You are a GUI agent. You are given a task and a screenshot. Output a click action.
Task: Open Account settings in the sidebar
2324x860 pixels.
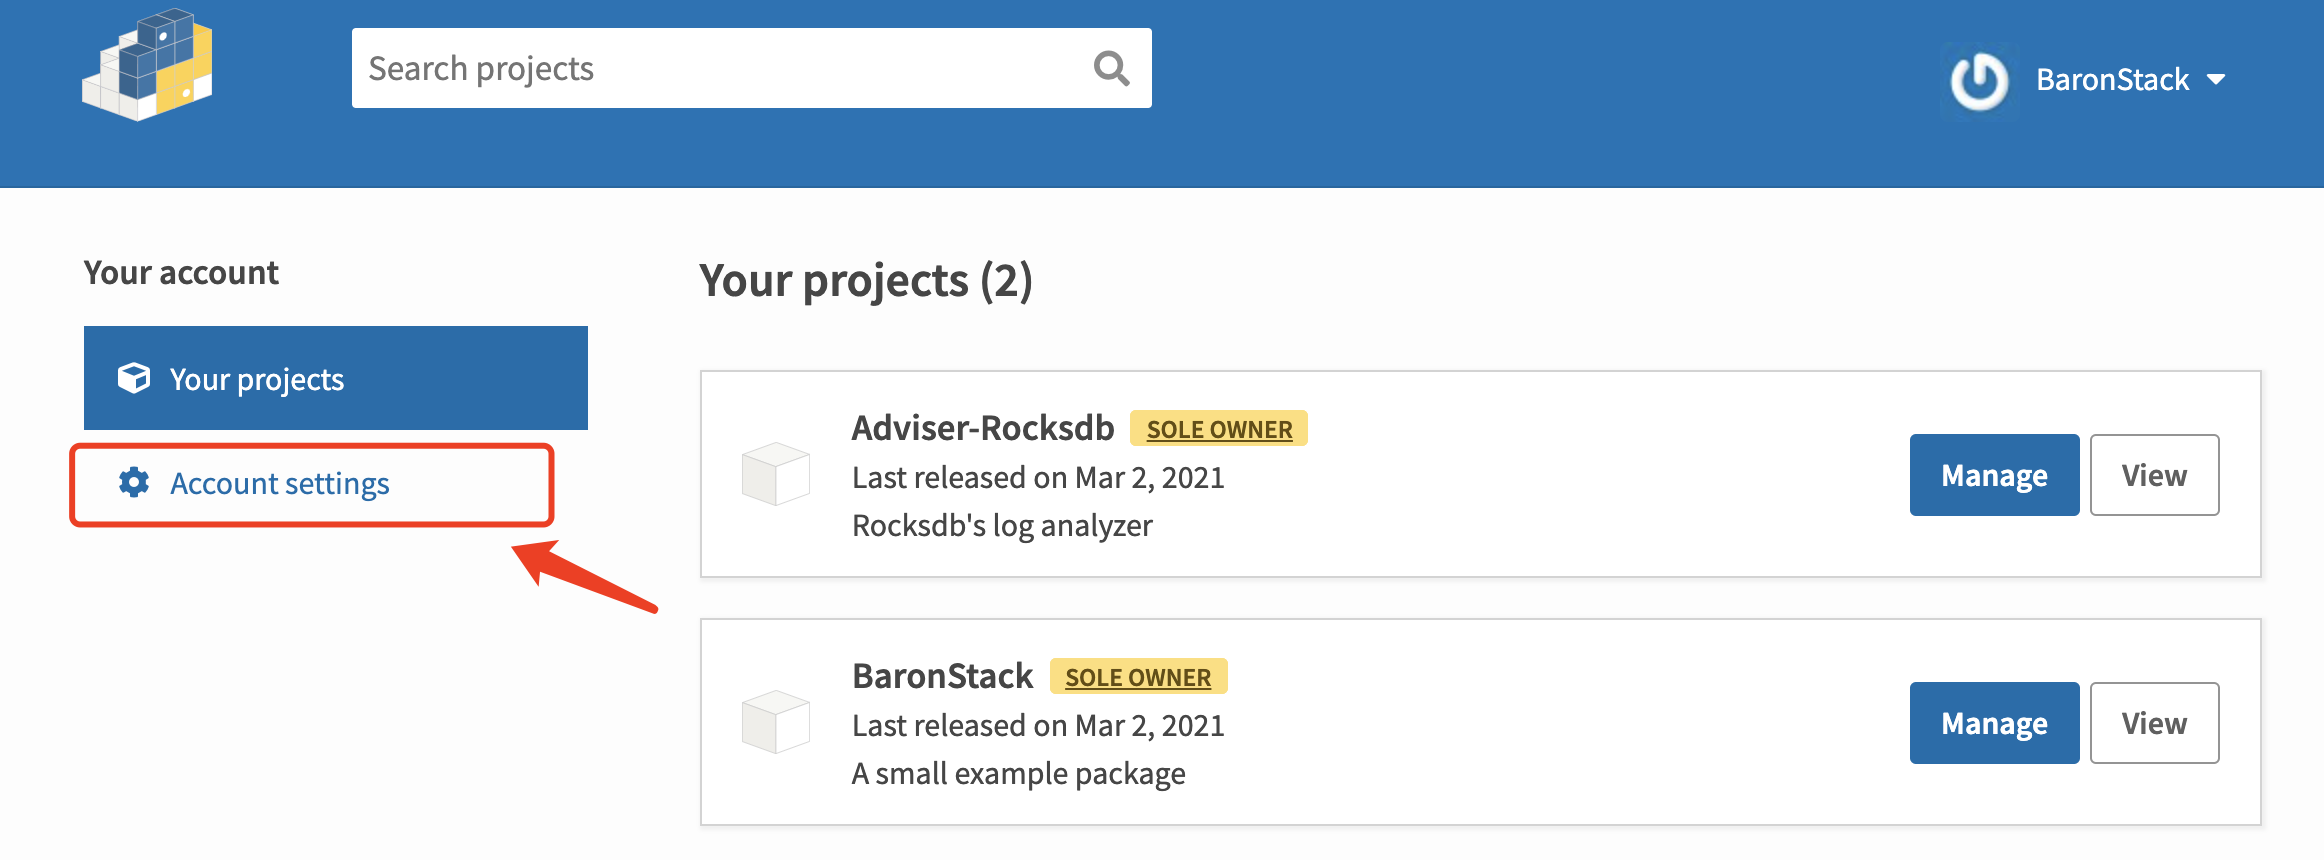280,484
